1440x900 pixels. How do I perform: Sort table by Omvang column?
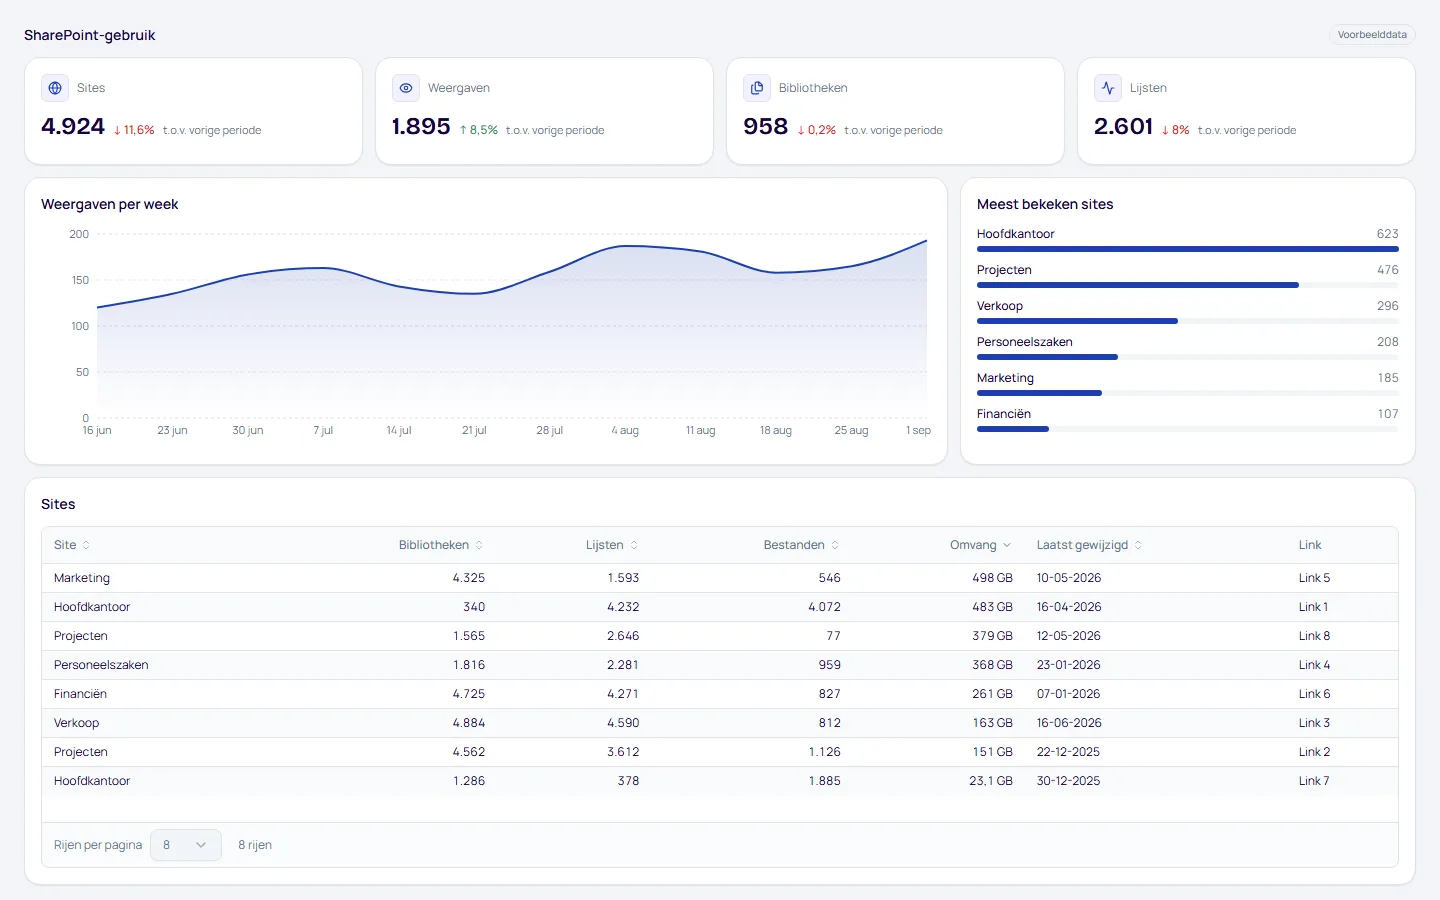981,545
